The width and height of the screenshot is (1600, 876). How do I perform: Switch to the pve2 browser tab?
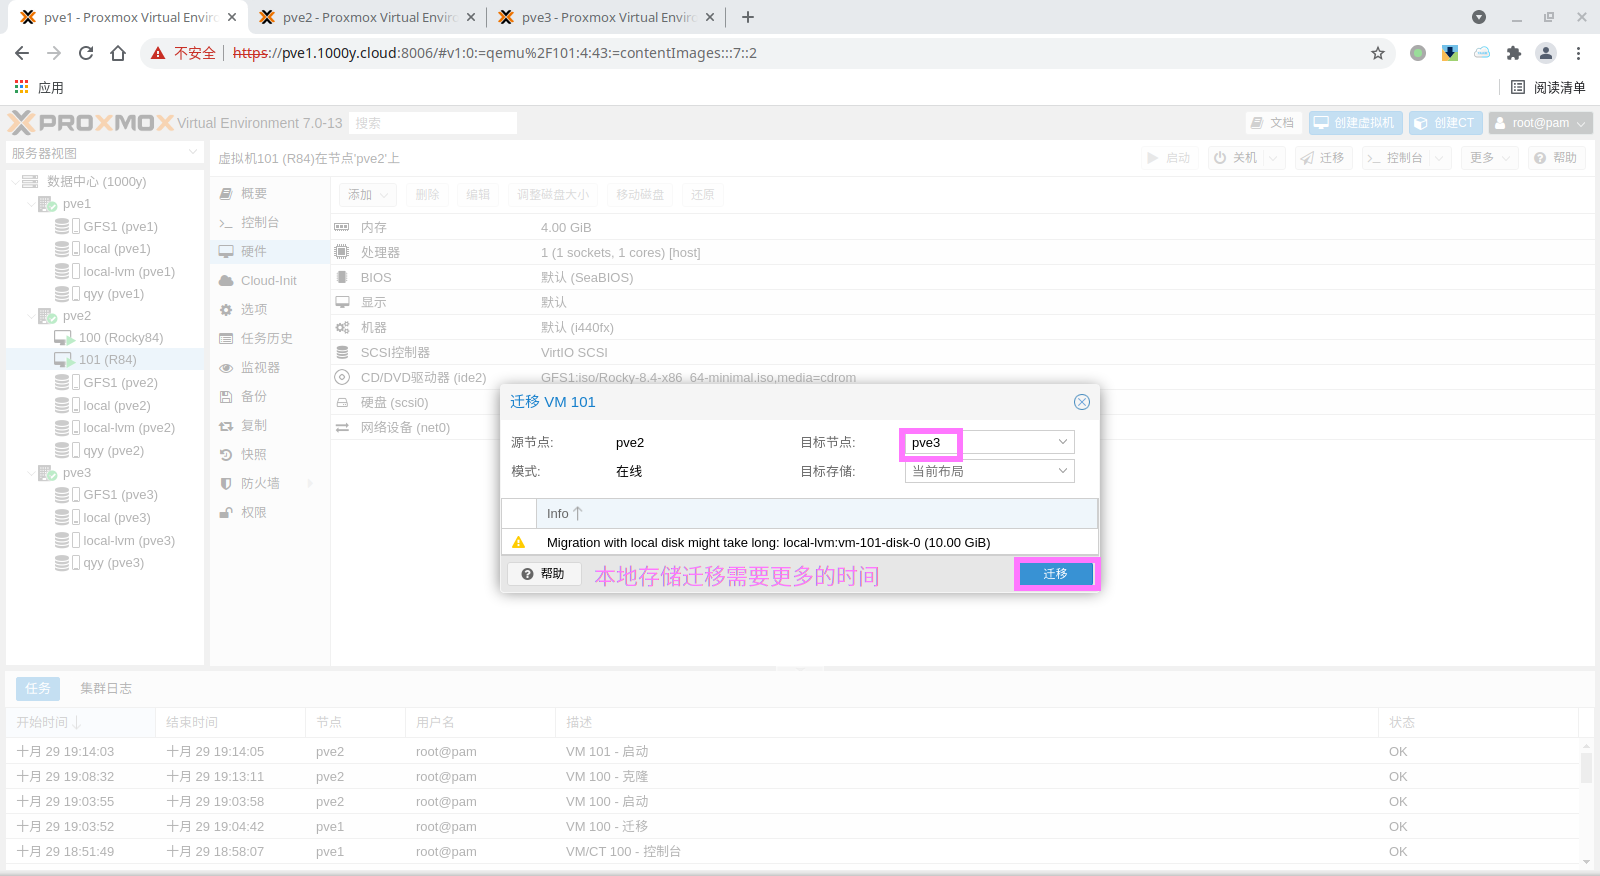click(x=369, y=17)
